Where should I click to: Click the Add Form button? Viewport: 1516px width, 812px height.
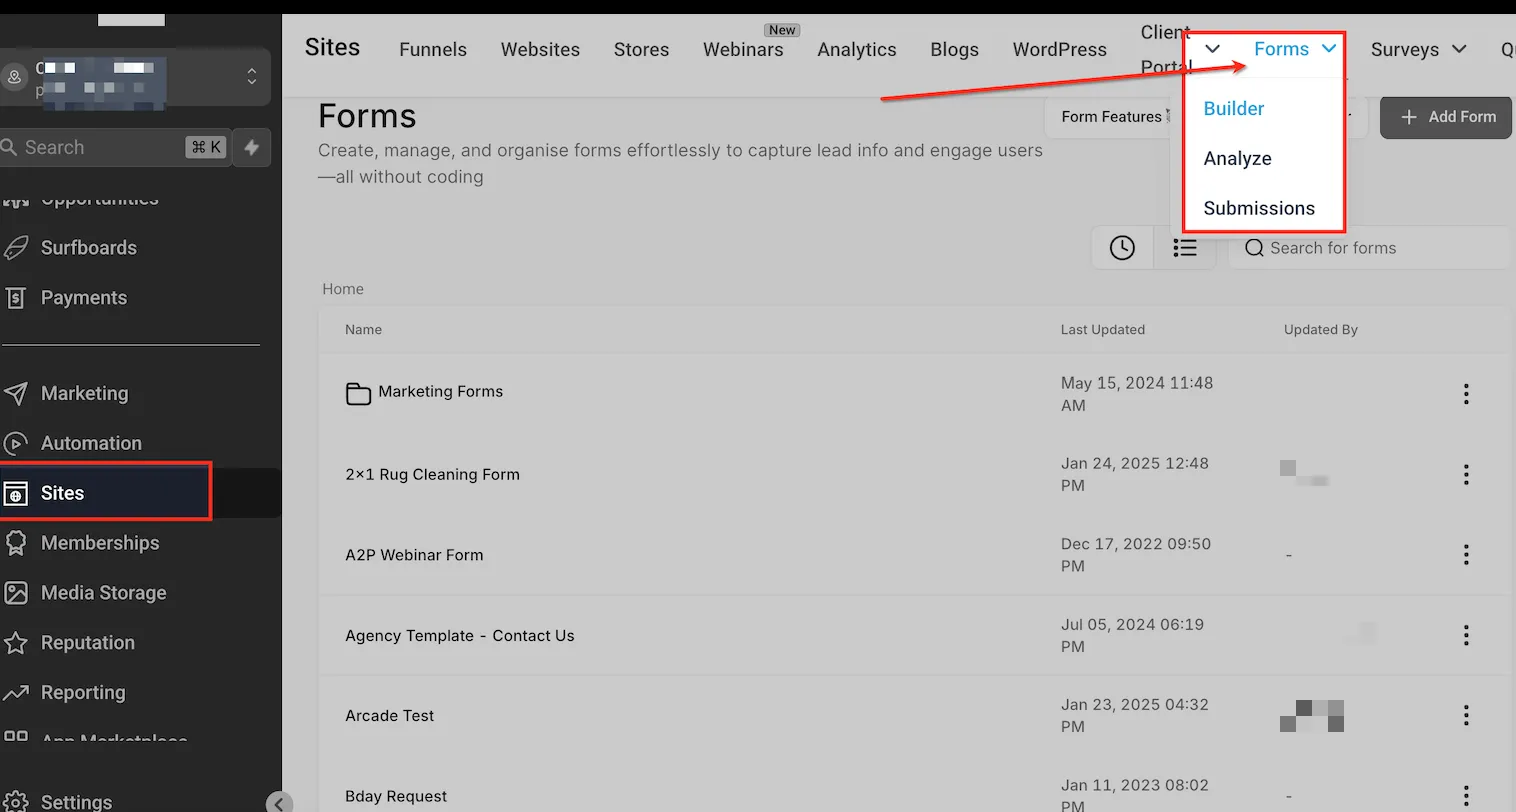[x=1446, y=117]
